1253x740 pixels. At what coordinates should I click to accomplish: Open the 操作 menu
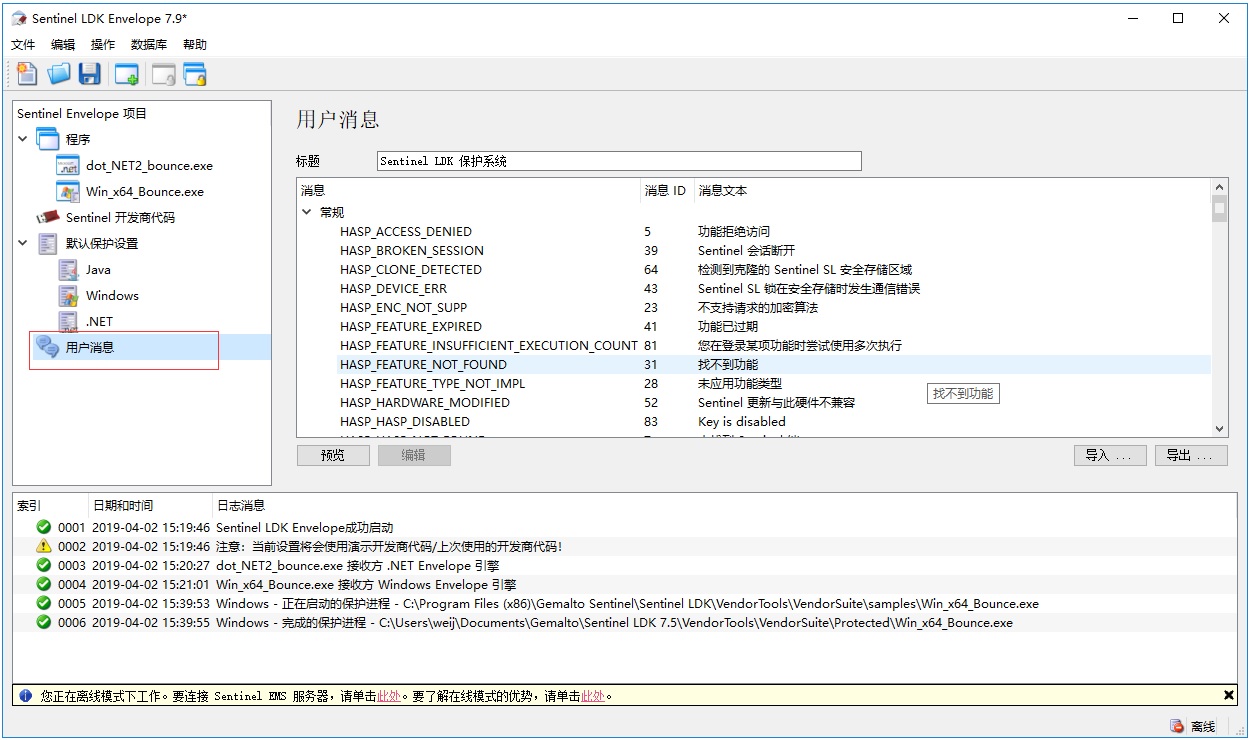coord(103,45)
